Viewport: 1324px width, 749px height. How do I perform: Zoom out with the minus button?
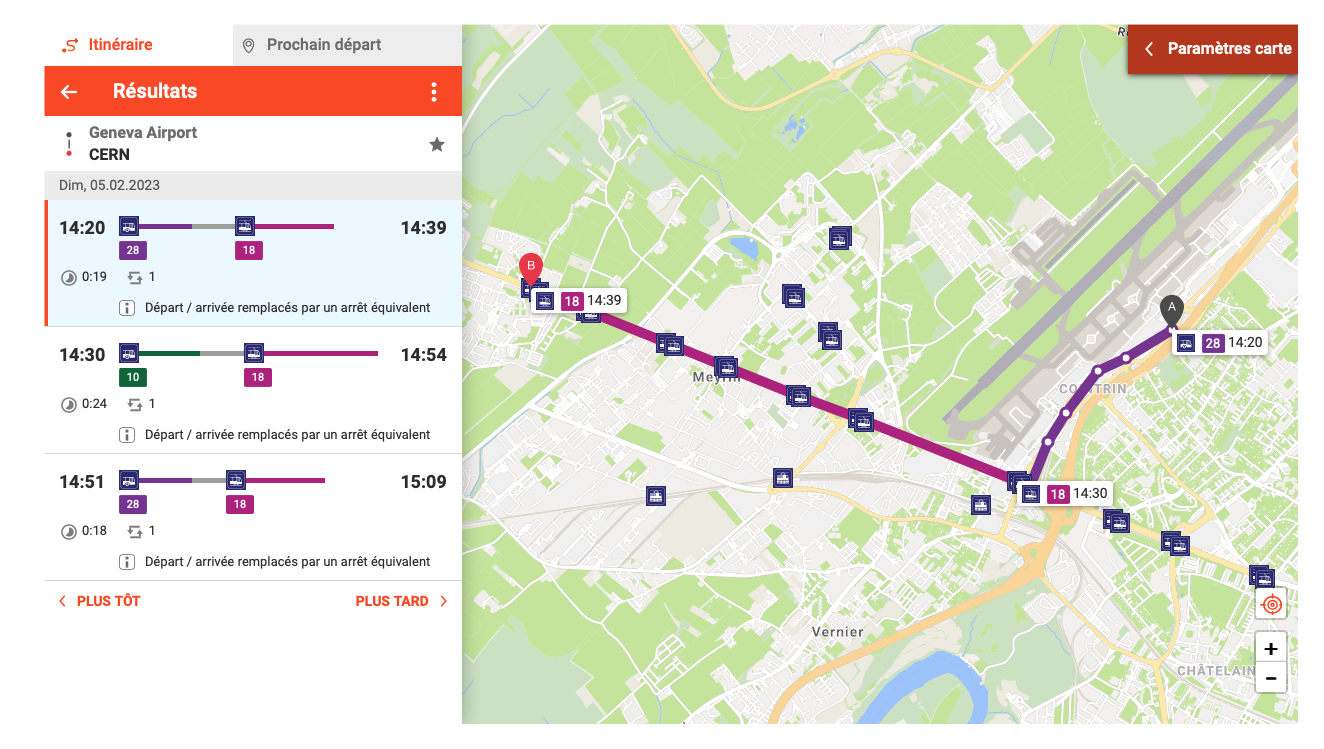click(1271, 678)
